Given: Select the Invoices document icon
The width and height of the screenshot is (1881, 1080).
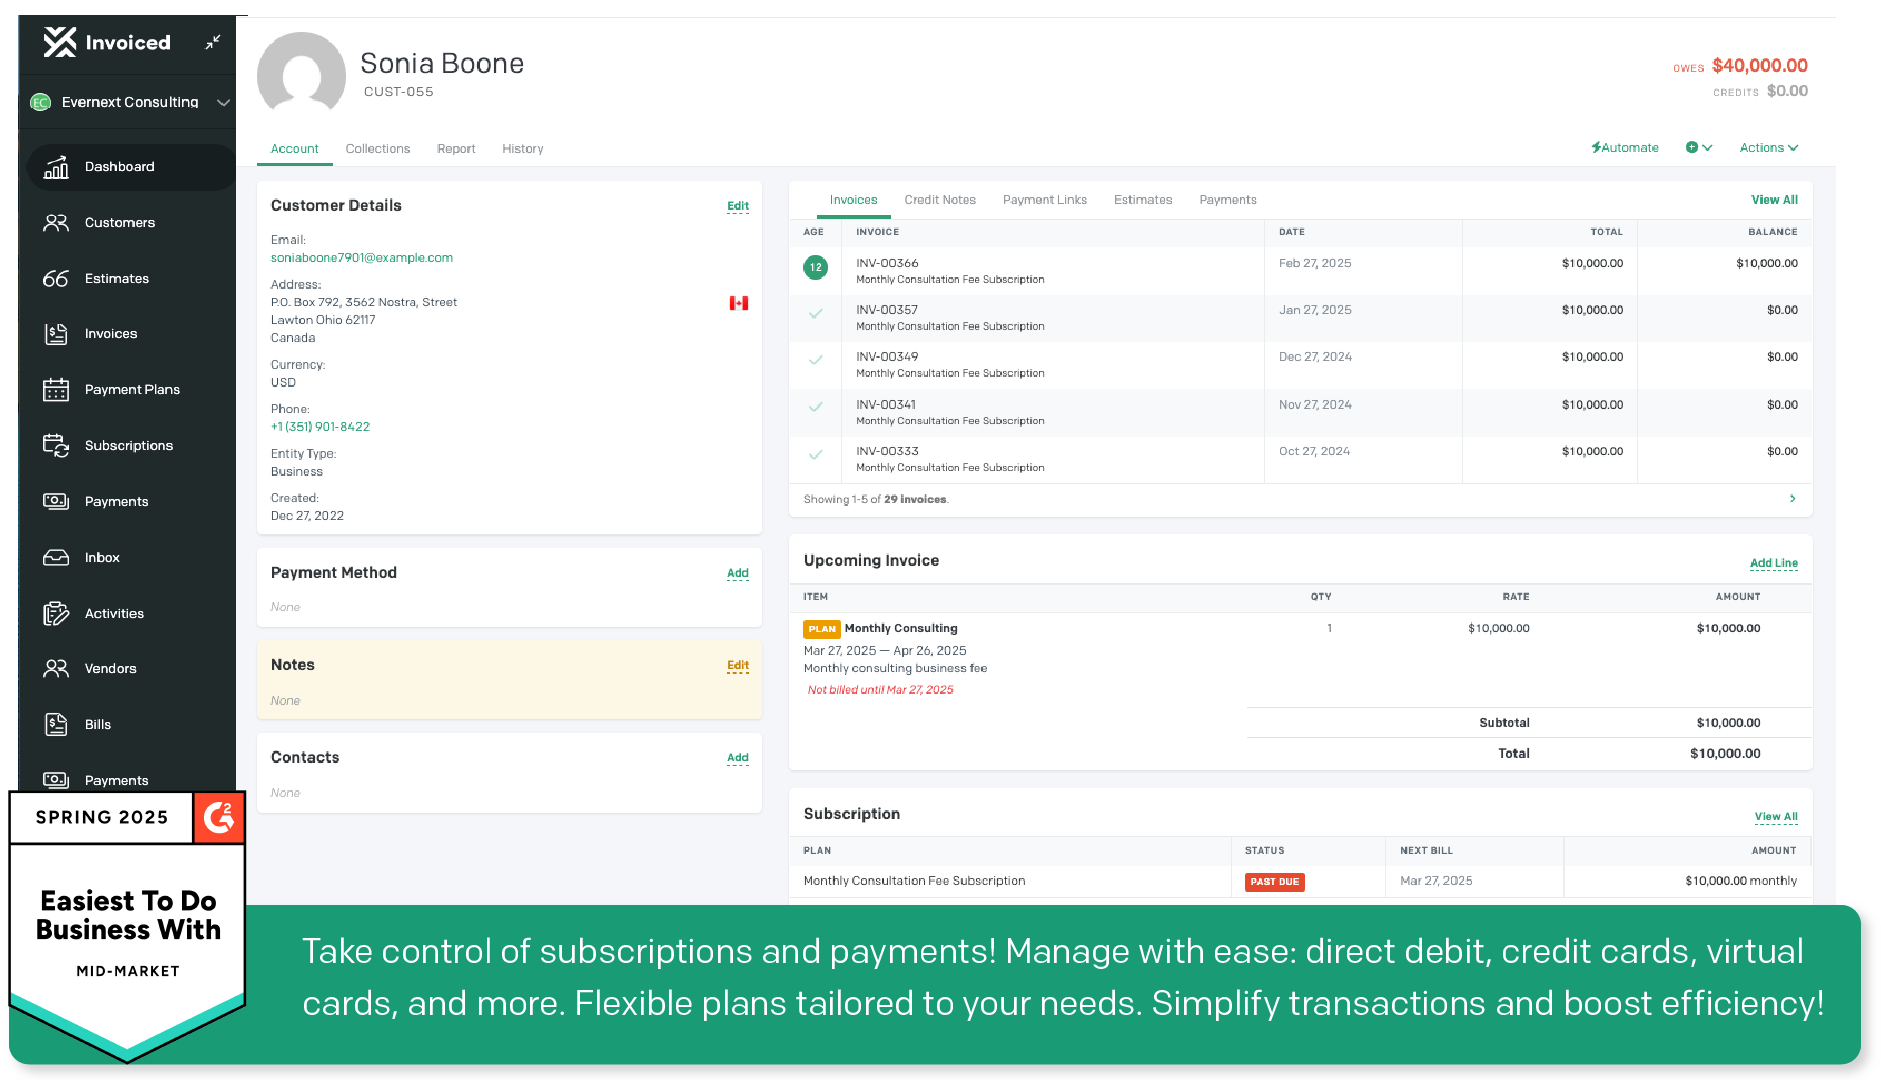Looking at the screenshot, I should (56, 334).
